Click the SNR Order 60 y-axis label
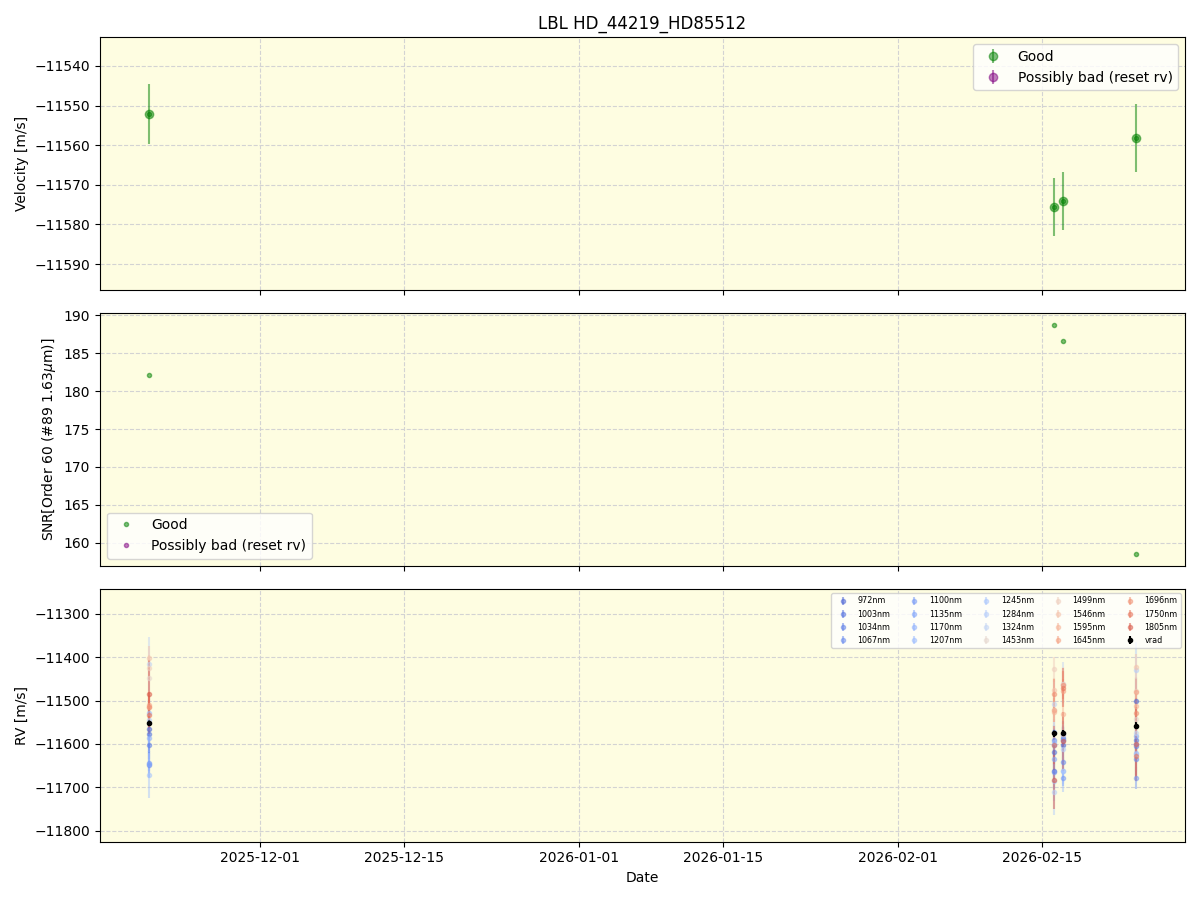Screen dimensions: 1200x900 coord(48,439)
